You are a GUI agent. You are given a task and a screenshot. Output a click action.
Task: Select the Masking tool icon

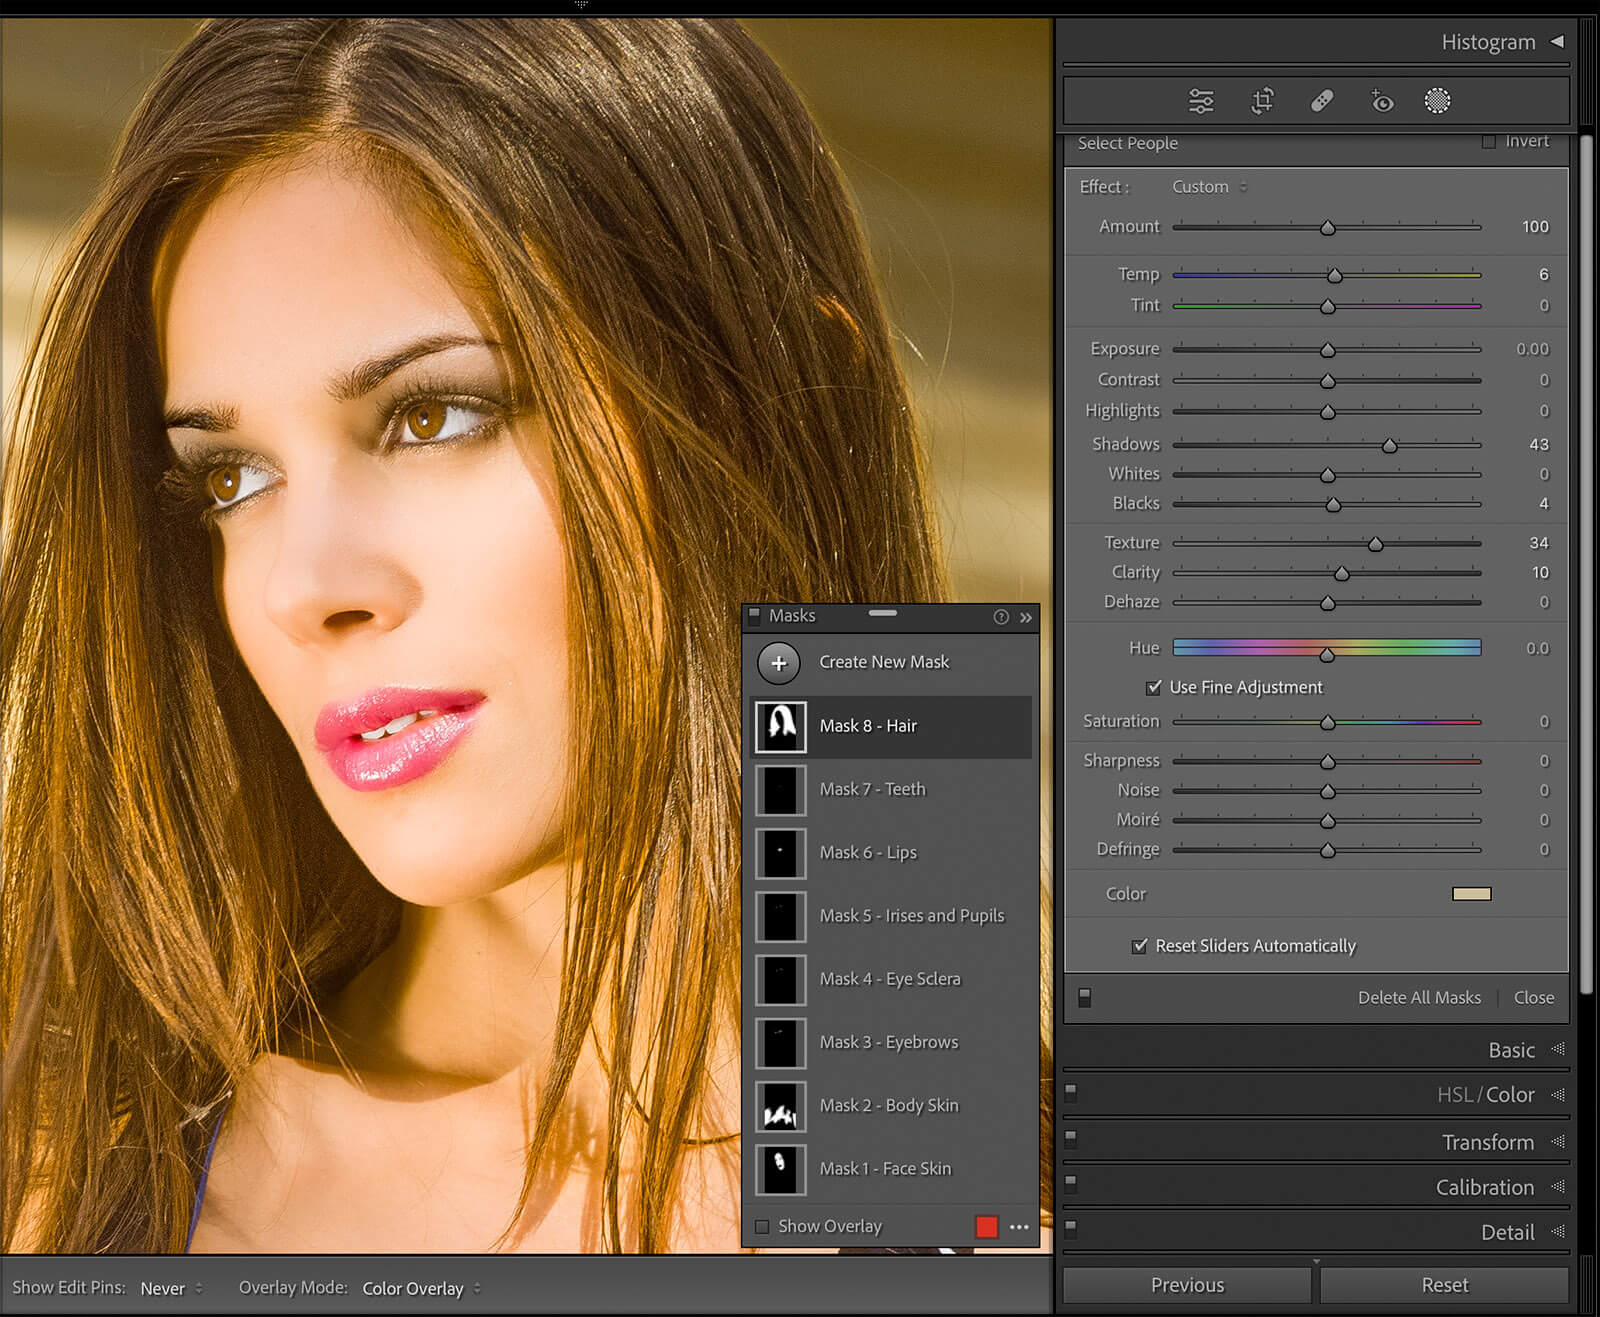coord(1437,101)
